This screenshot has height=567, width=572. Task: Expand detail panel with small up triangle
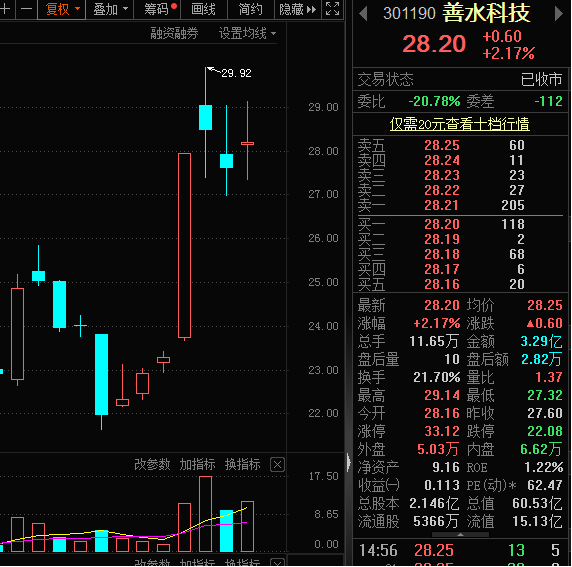click(460, 535)
